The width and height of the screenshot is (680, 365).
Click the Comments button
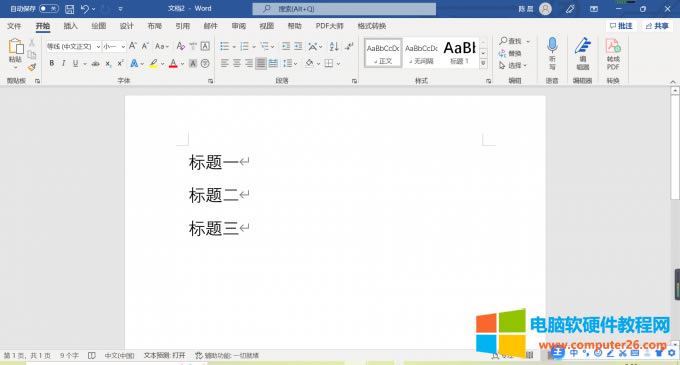621,26
